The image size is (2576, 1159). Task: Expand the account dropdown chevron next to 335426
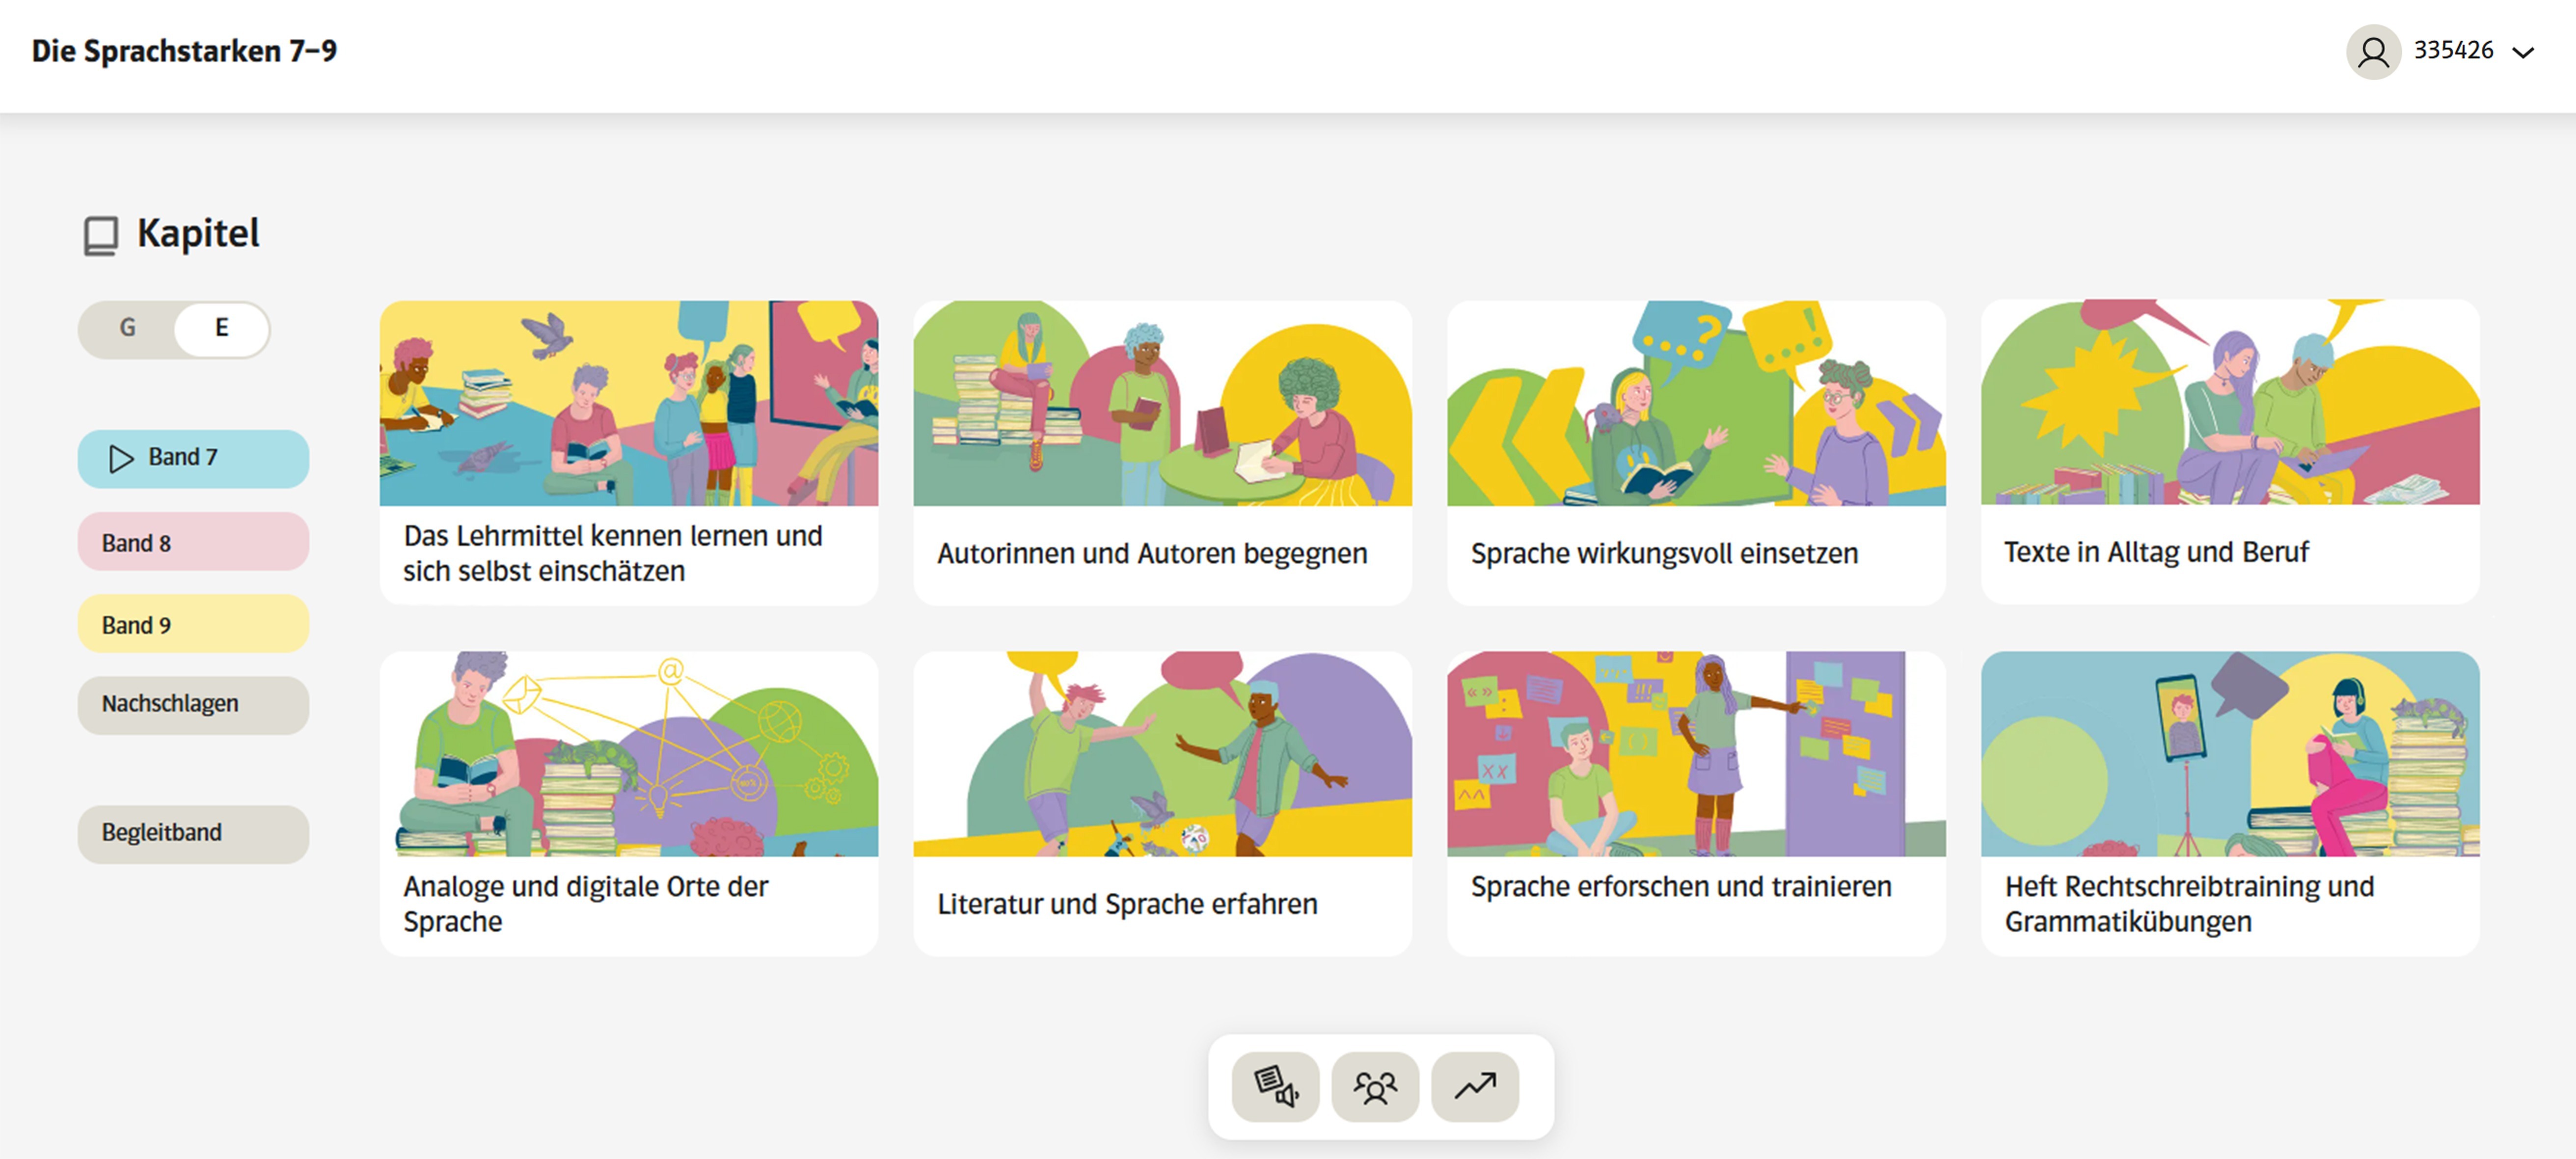click(x=2523, y=52)
